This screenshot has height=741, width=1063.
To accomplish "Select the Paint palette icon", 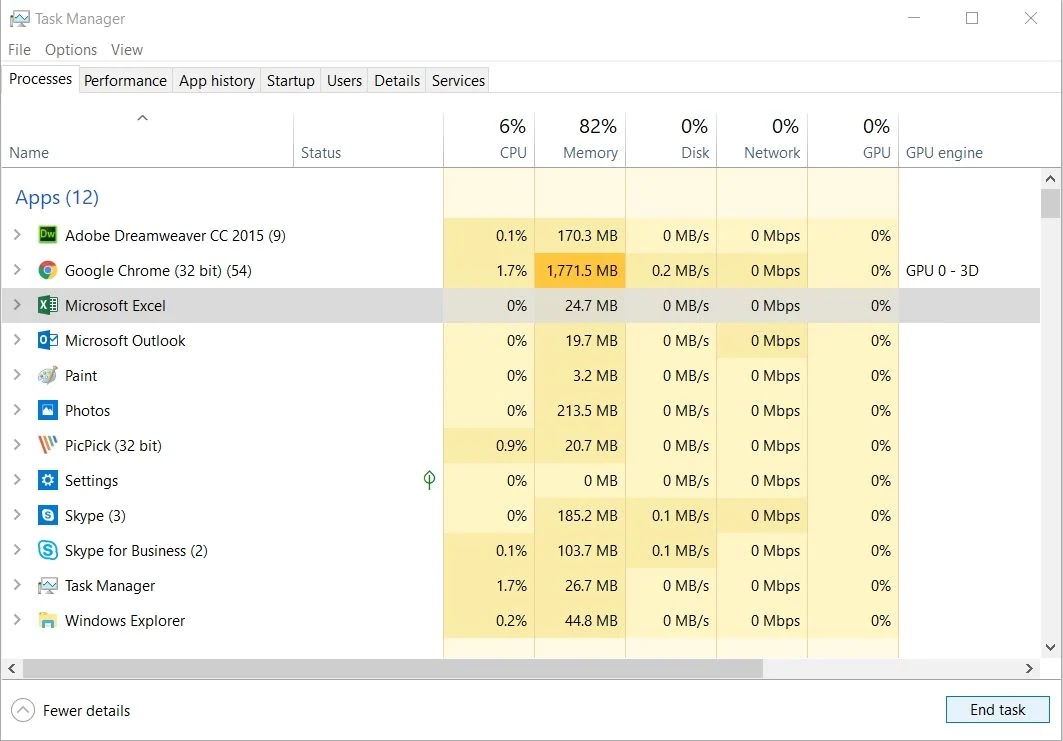I will pos(47,375).
